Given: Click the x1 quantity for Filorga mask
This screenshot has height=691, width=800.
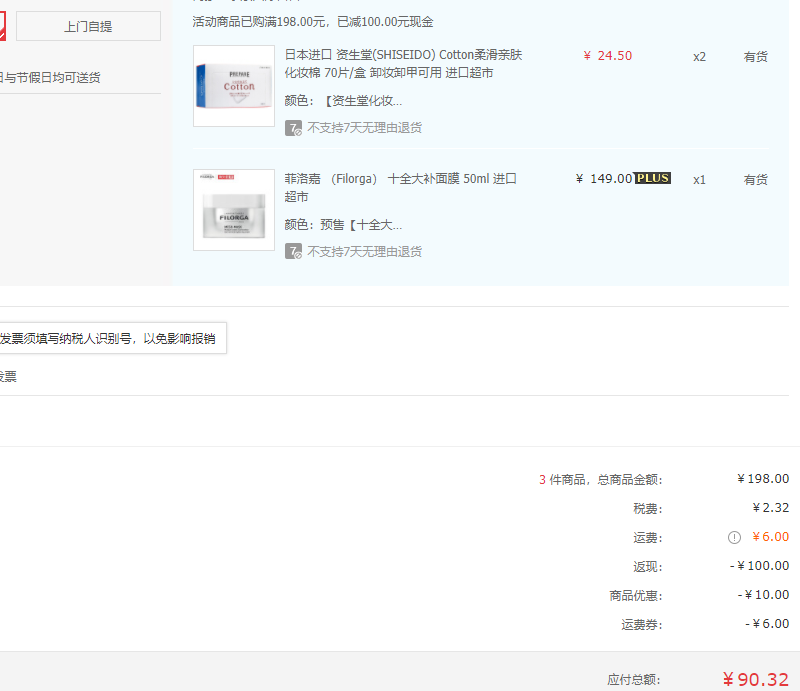Looking at the screenshot, I should click(699, 180).
